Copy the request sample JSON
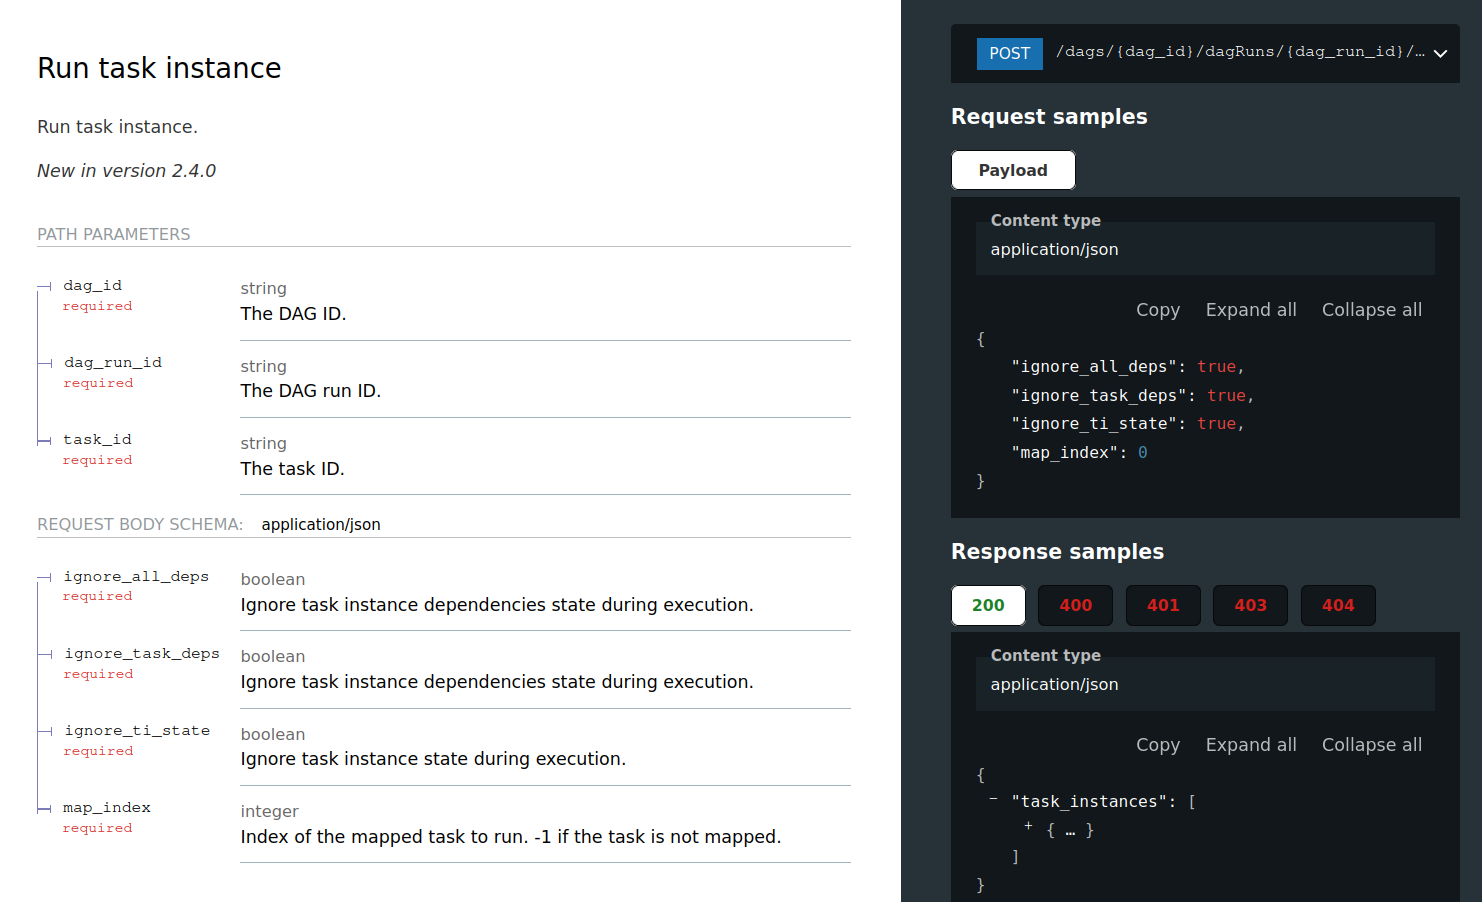Viewport: 1482px width, 902px height. pyautogui.click(x=1157, y=309)
